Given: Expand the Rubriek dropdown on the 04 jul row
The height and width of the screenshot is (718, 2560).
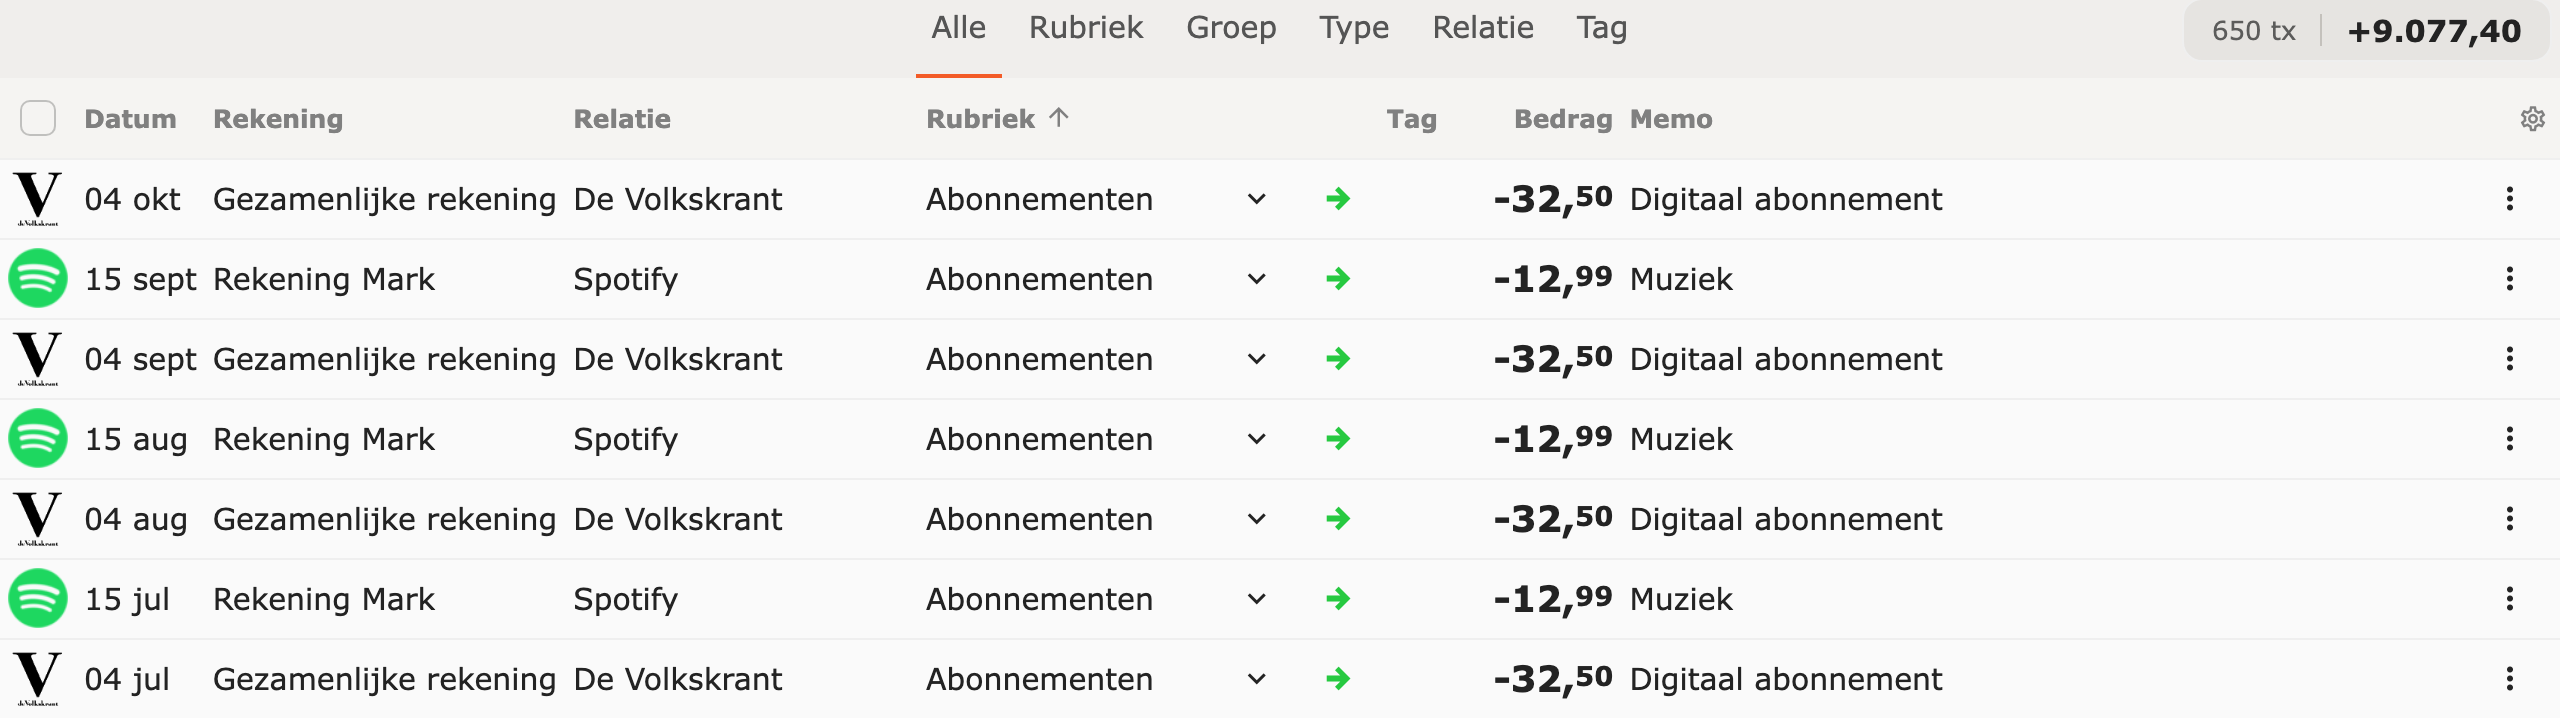Looking at the screenshot, I should click(x=1257, y=679).
